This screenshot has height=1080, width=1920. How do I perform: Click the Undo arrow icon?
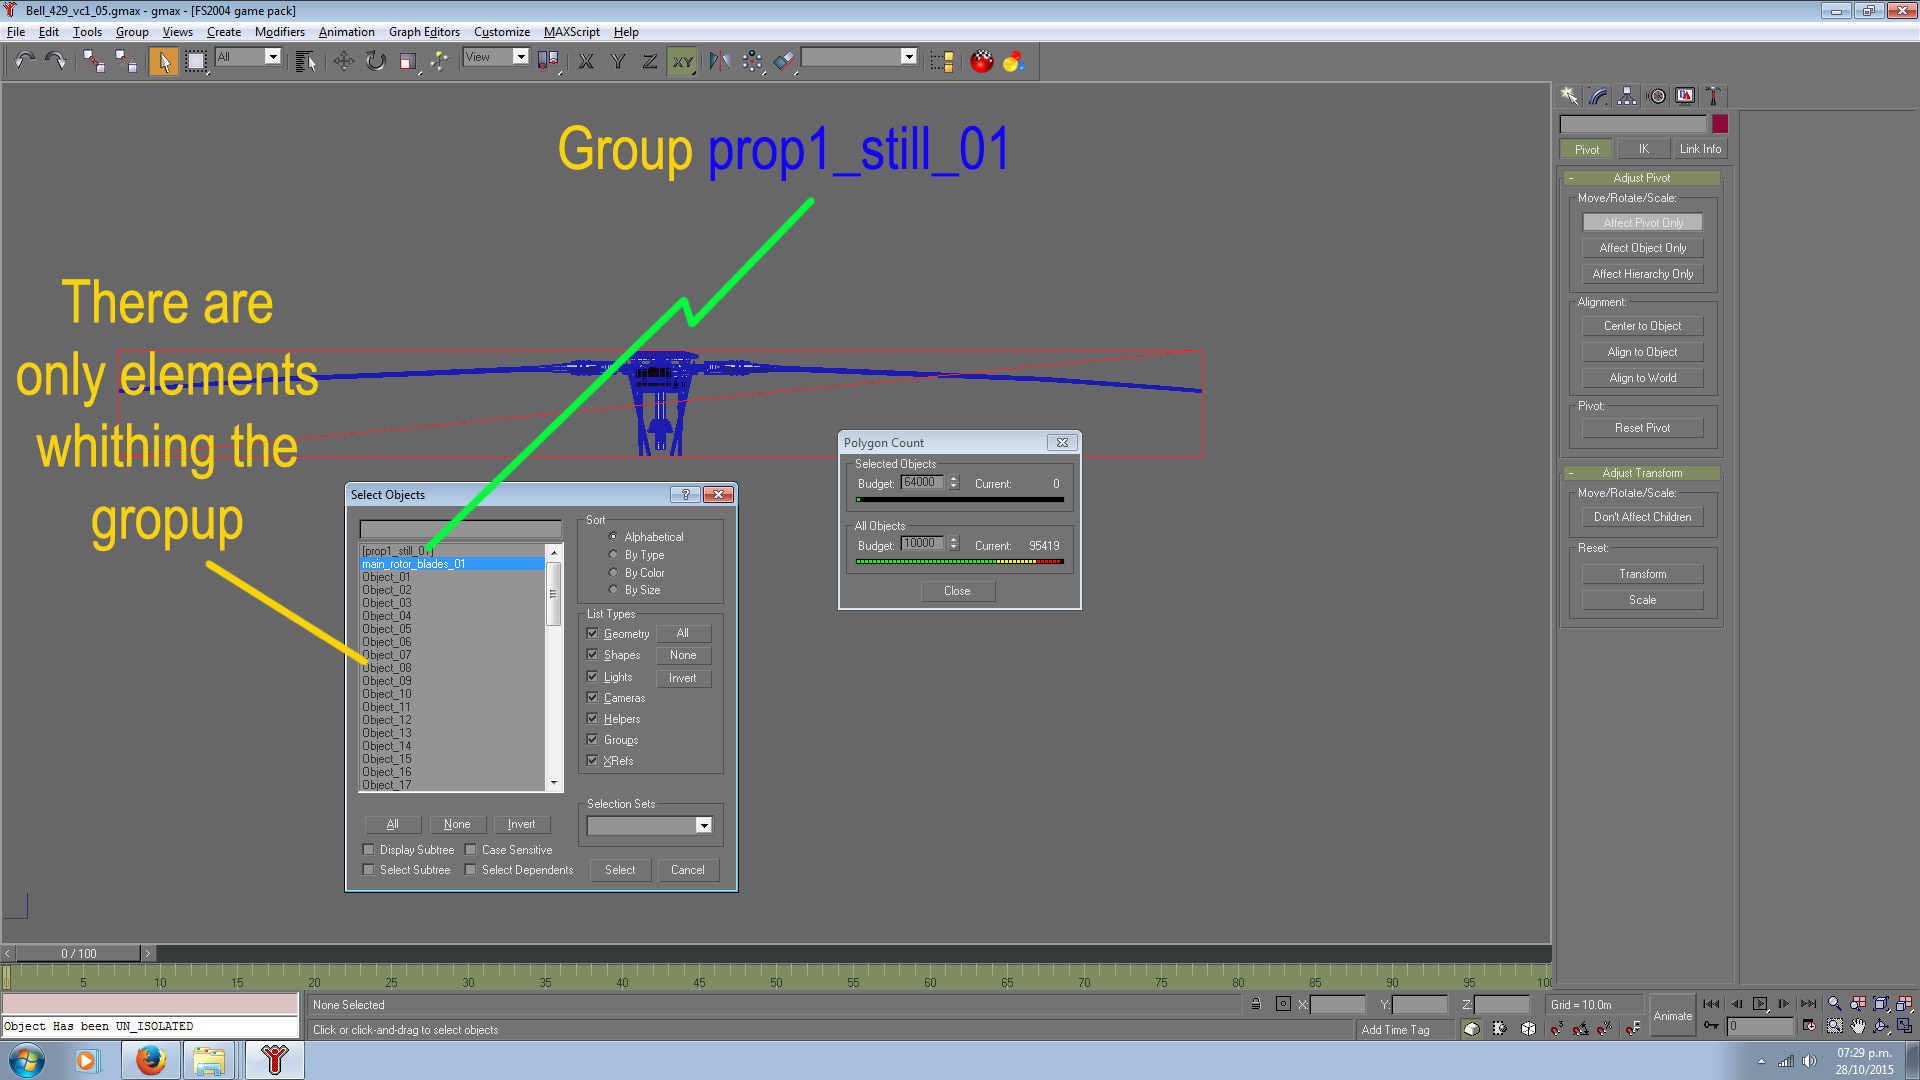pyautogui.click(x=25, y=61)
